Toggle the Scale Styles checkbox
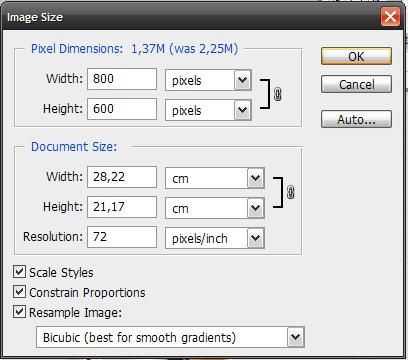408x360 pixels. 19,272
